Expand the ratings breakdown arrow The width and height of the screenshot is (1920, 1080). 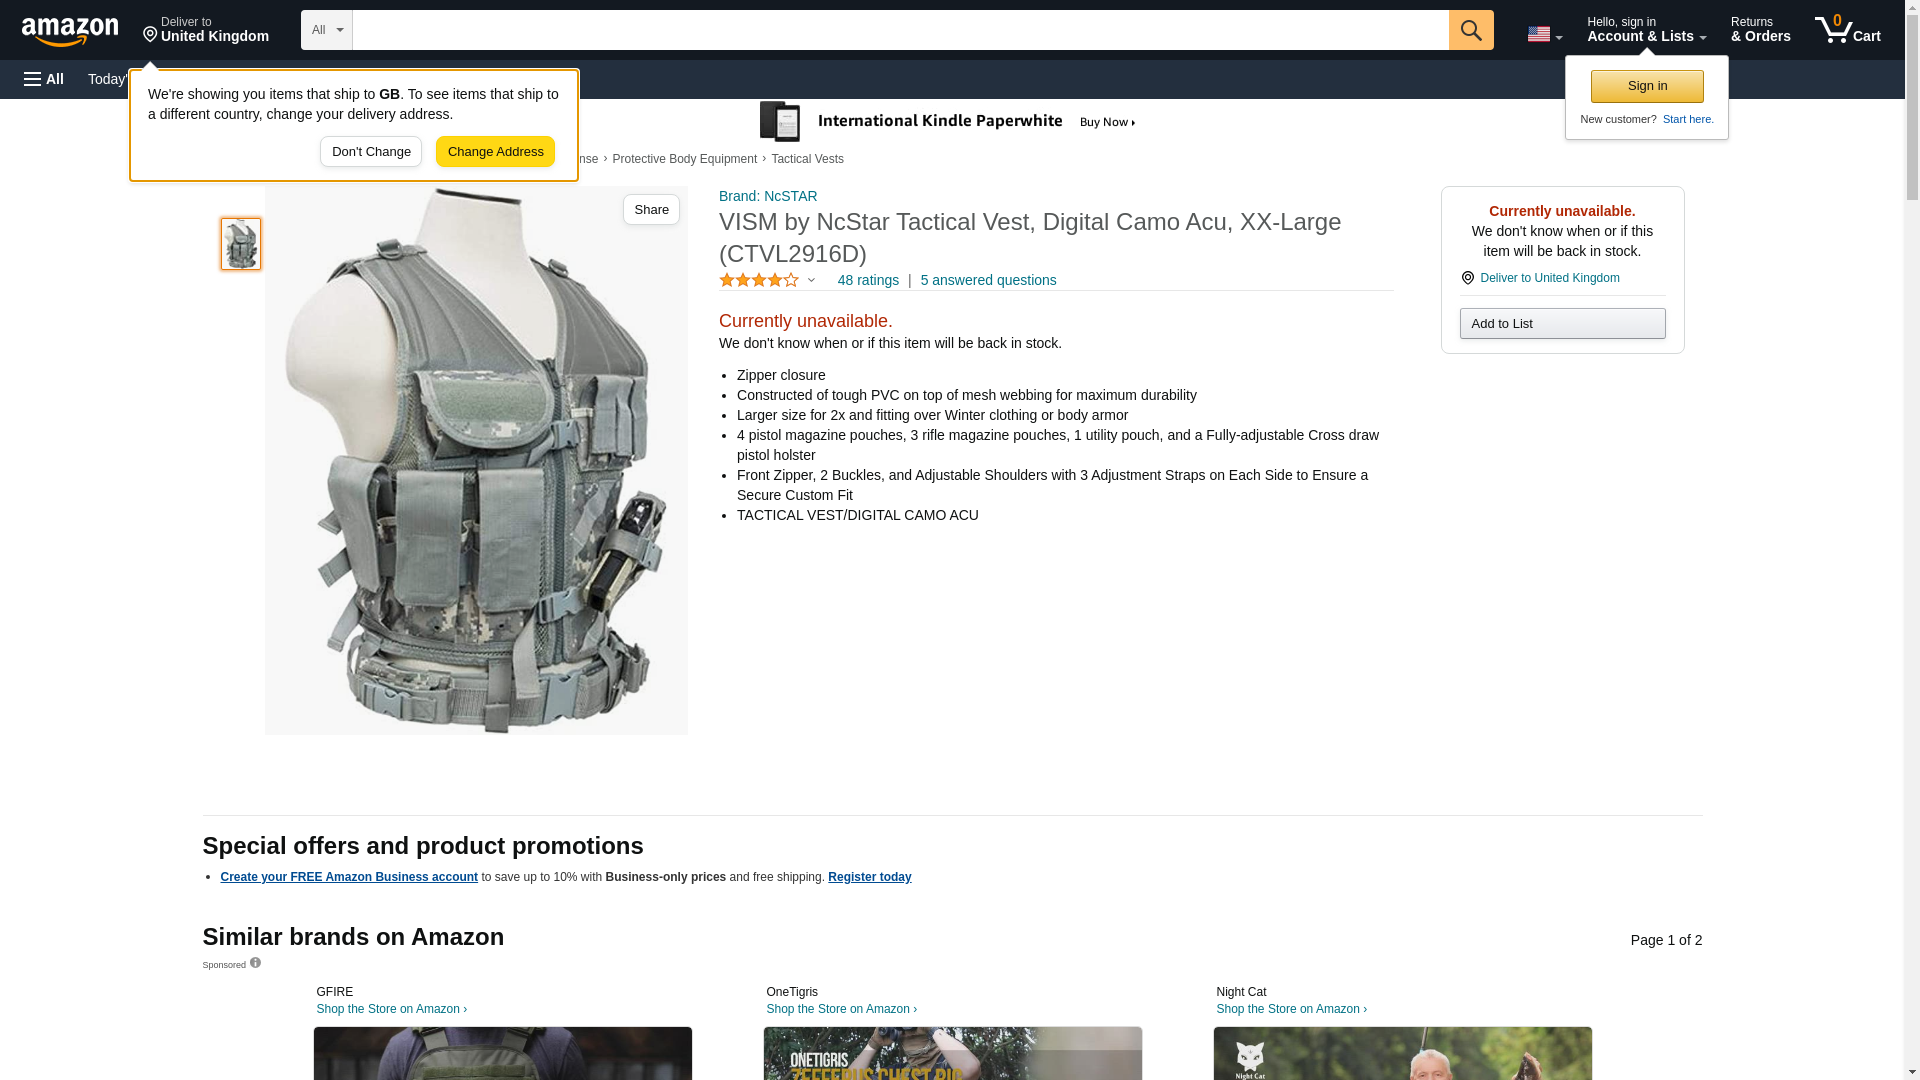point(811,281)
